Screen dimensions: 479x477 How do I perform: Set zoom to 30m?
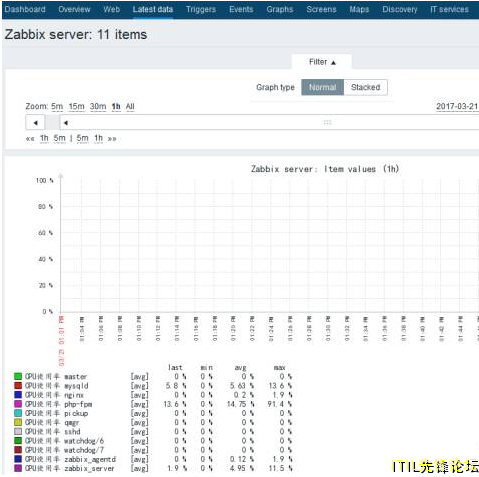pyautogui.click(x=98, y=107)
